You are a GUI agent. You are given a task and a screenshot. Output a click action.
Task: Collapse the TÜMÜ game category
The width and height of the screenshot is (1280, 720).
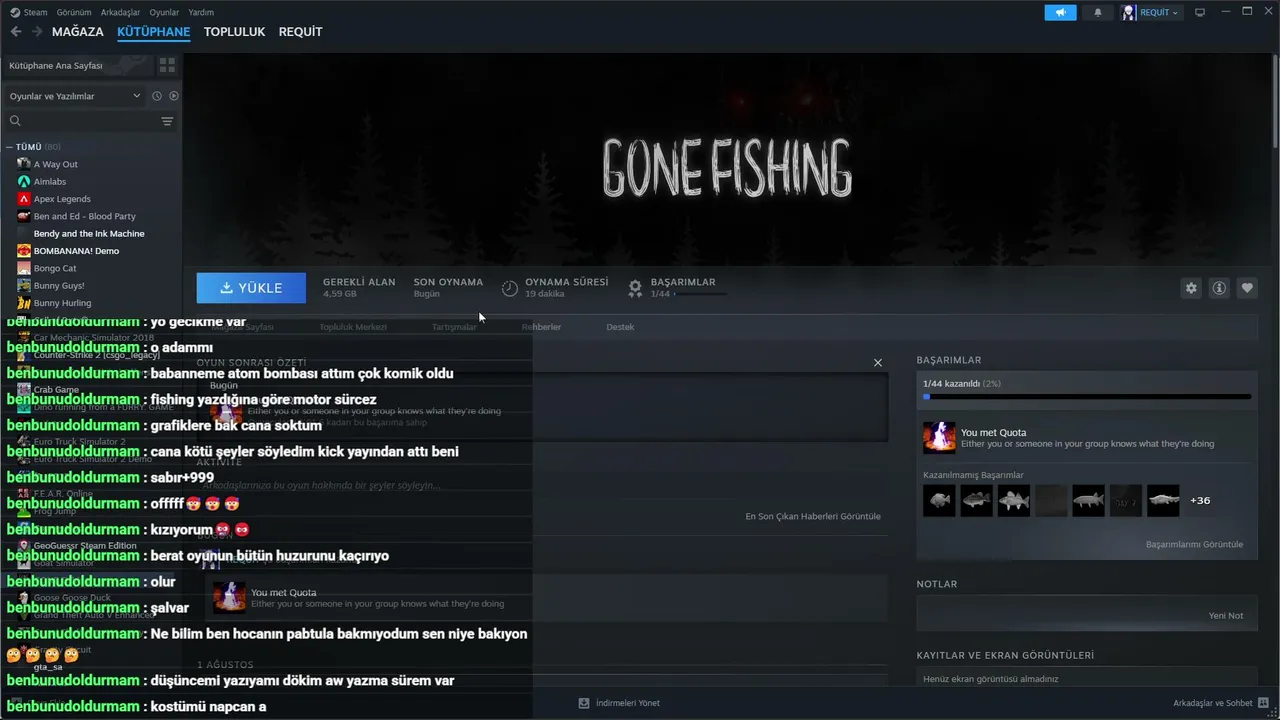[10, 147]
